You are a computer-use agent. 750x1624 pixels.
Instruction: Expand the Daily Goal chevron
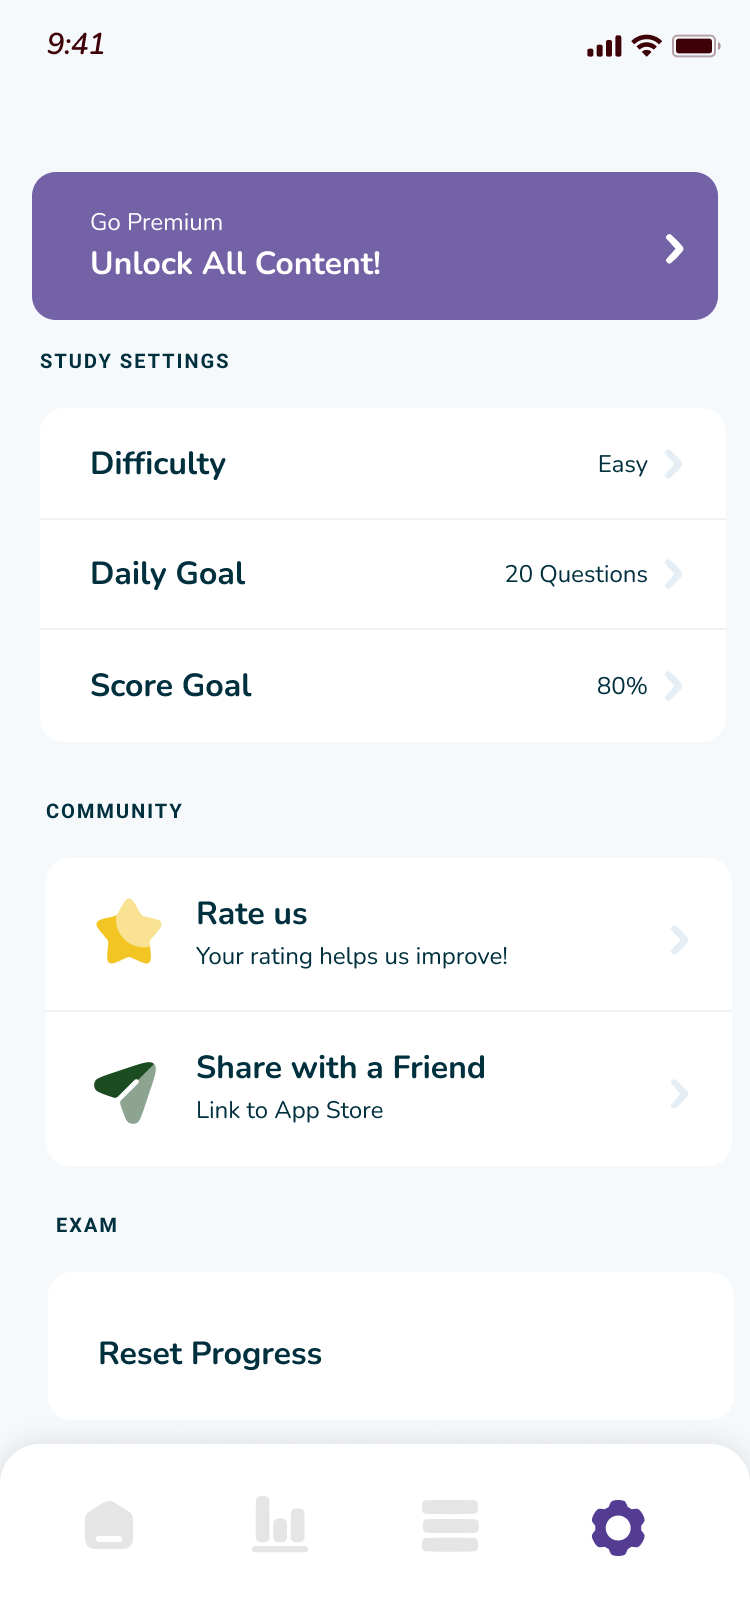pyautogui.click(x=674, y=574)
